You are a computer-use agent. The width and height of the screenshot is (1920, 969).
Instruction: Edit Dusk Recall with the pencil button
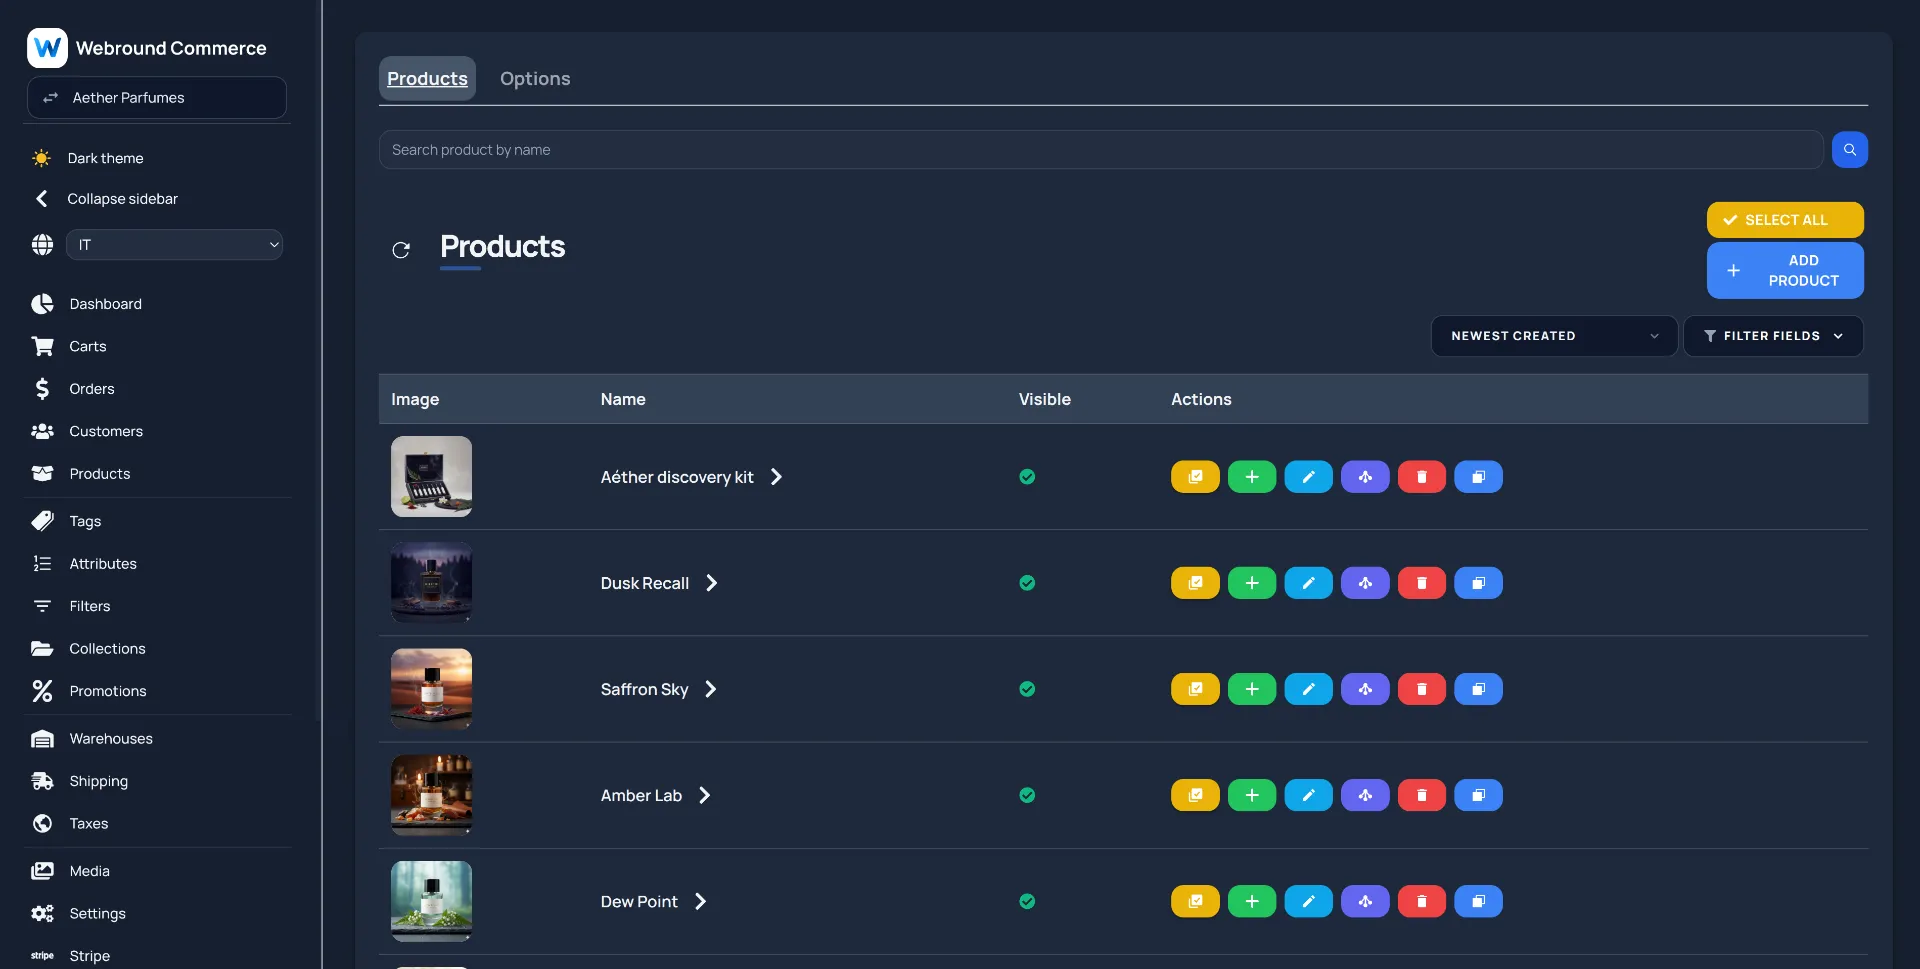coord(1308,583)
